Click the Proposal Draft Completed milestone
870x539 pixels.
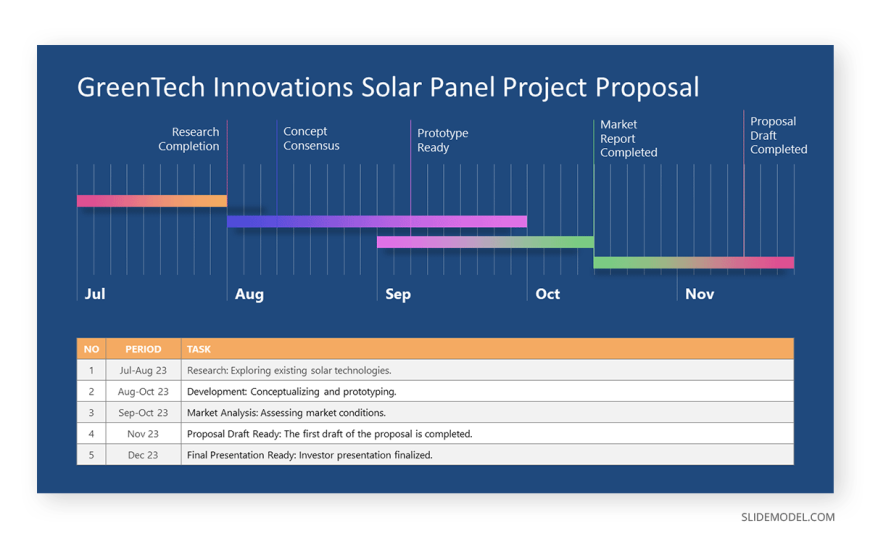pyautogui.click(x=778, y=136)
